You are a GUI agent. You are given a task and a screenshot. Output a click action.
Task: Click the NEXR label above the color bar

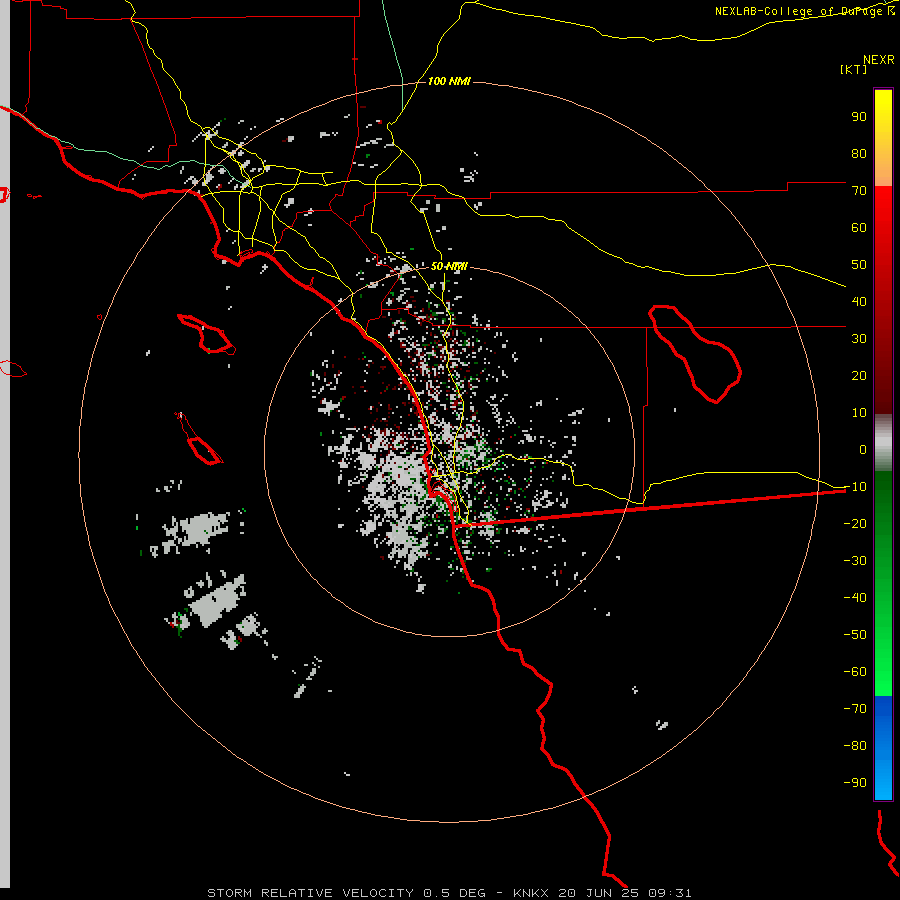click(879, 60)
